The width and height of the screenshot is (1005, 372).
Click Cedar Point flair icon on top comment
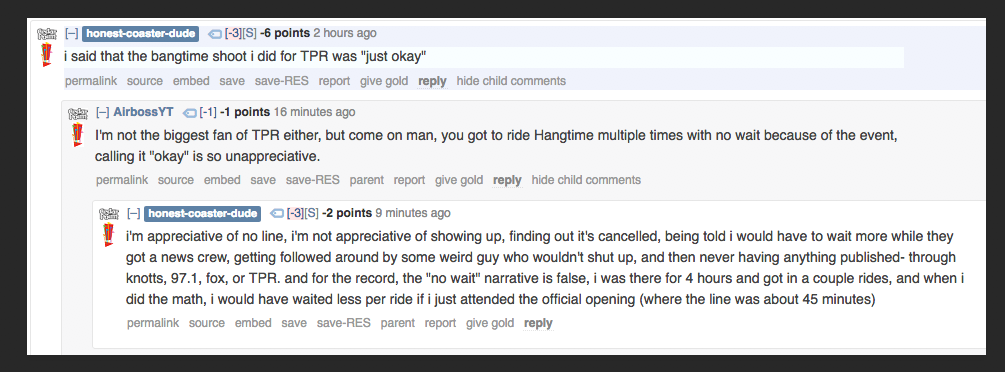(x=47, y=34)
